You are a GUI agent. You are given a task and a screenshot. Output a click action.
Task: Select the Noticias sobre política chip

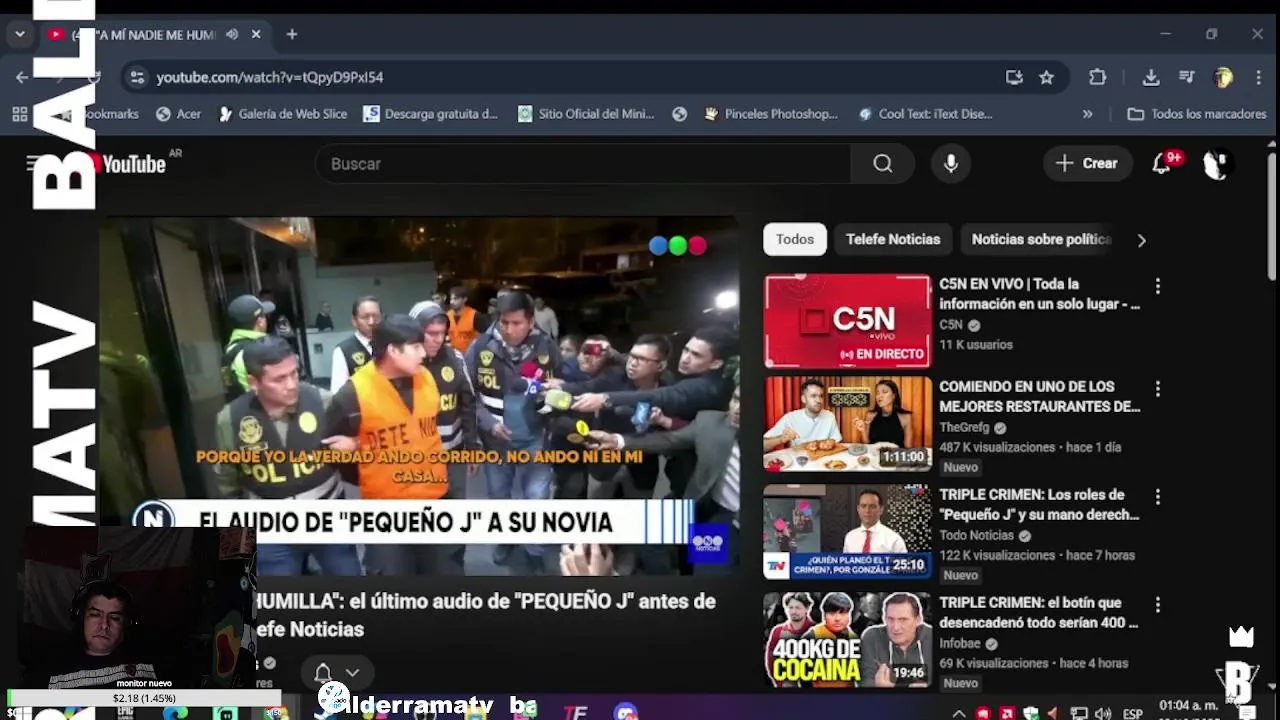pos(1041,239)
